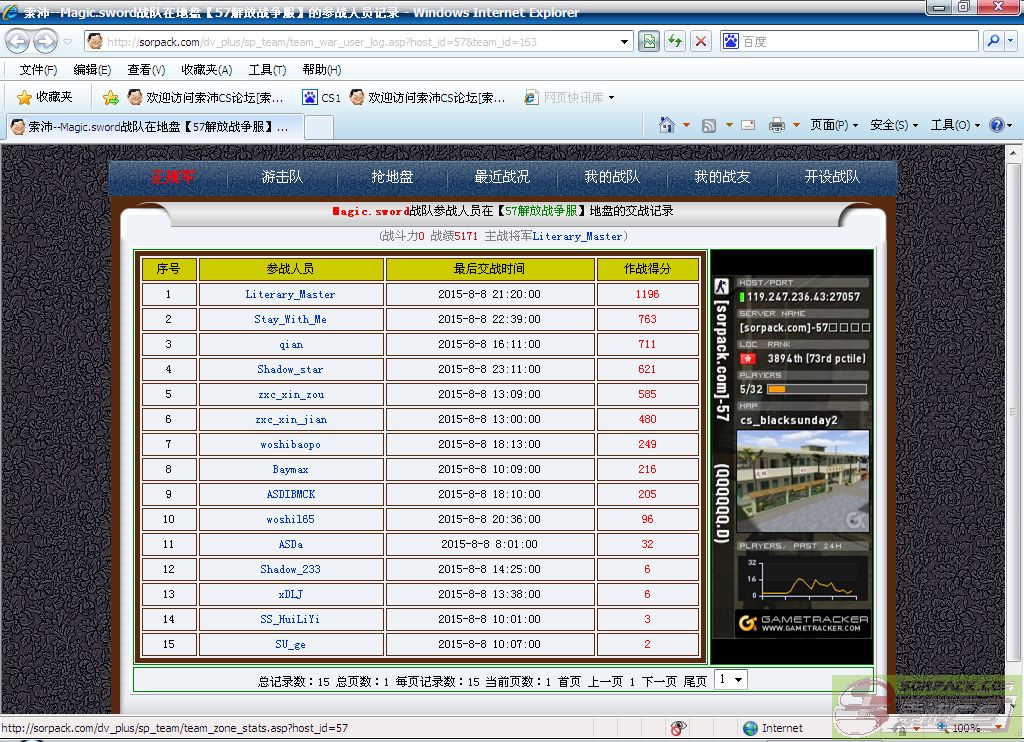This screenshot has width=1024, height=742.
Task: Click the RSS feeds icon
Action: 709,125
